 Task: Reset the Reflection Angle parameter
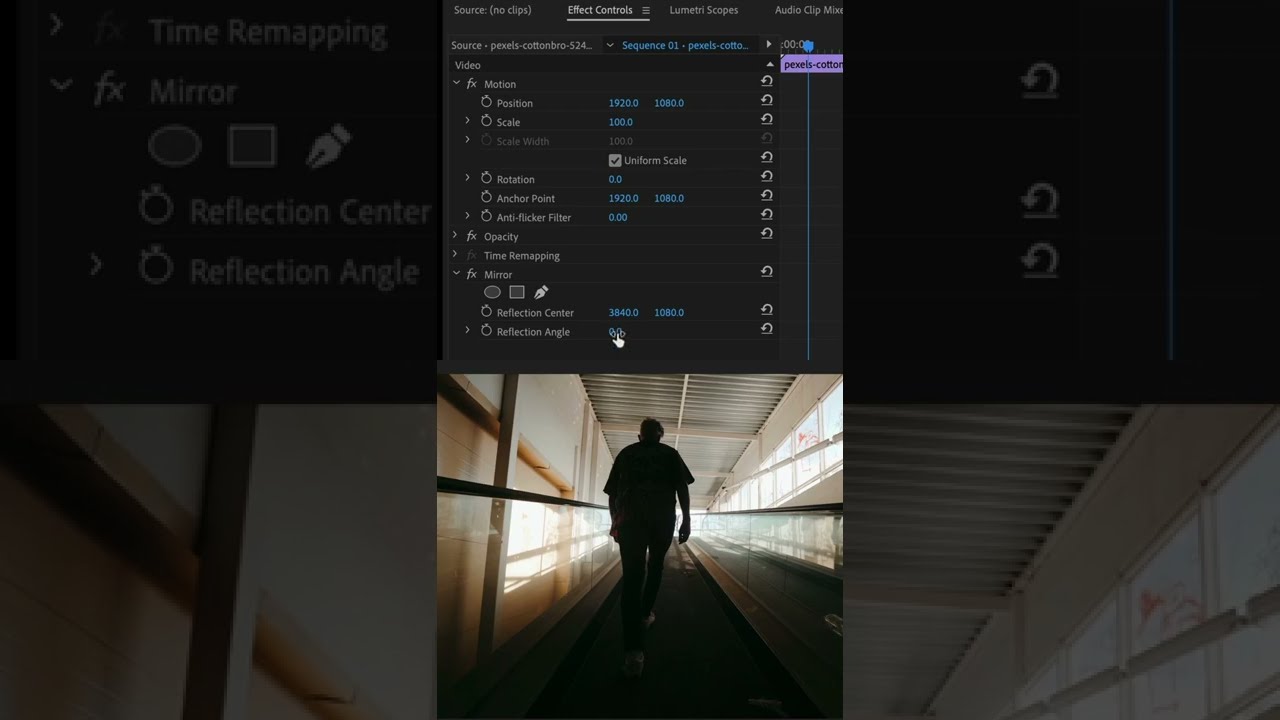(x=767, y=329)
